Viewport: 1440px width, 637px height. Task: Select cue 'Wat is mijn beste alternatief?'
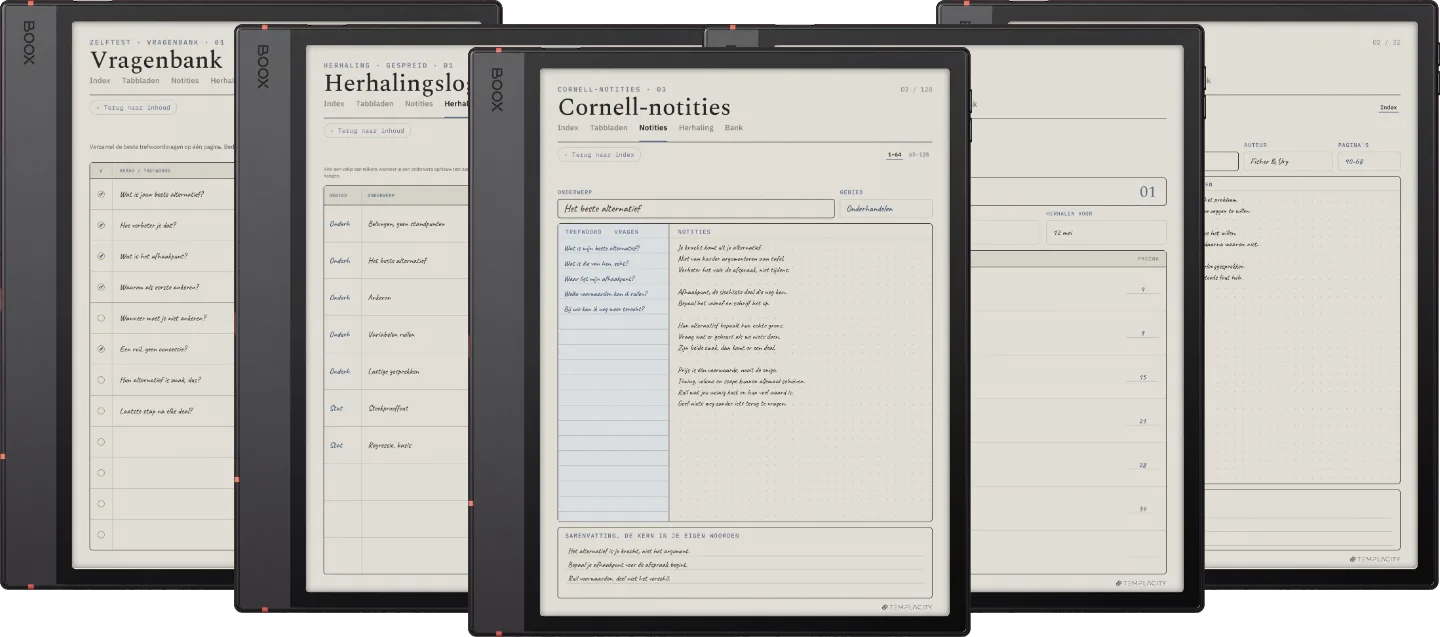pos(602,248)
